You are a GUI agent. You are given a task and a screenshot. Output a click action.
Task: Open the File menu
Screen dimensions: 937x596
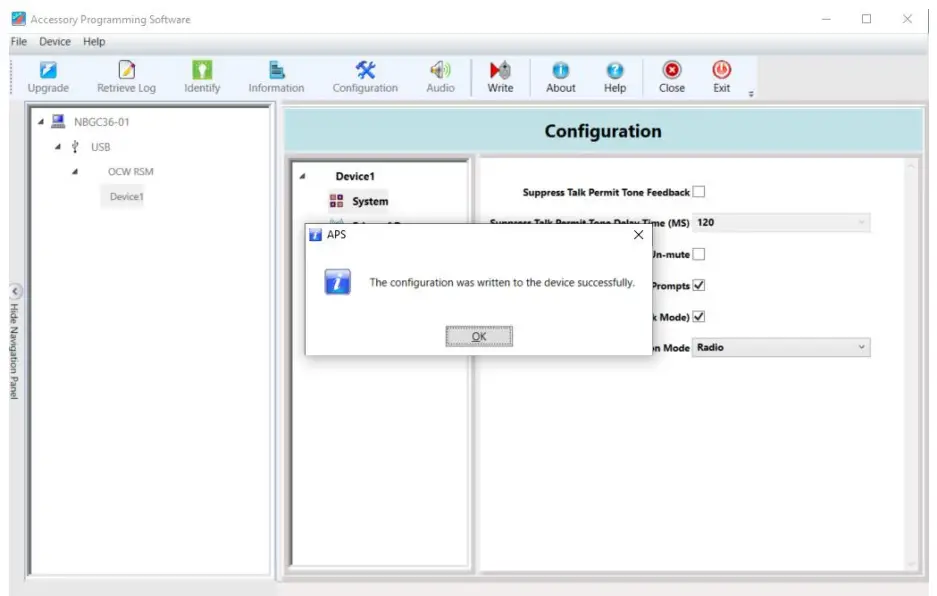click(17, 41)
